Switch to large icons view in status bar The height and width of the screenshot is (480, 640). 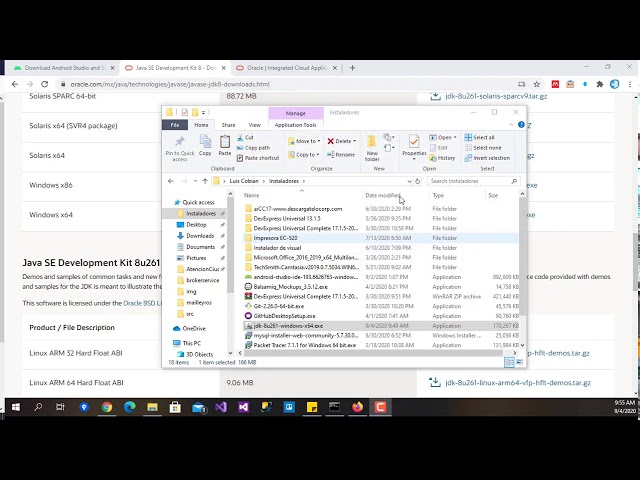[519, 362]
